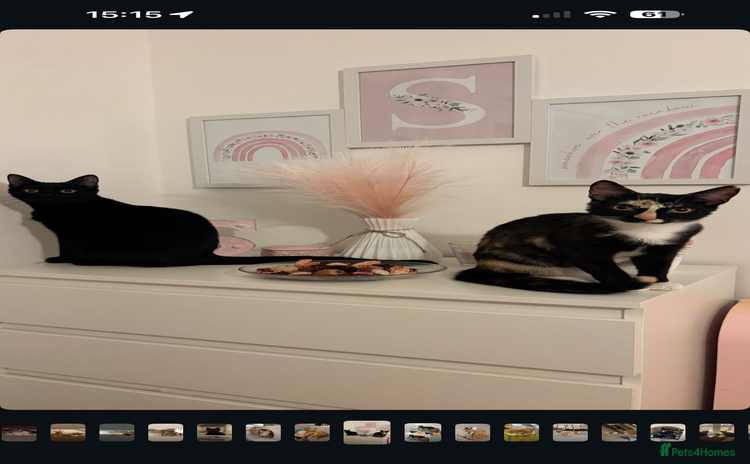Click the tortoiseshell cat in the main photo
Viewport: 750px width, 464px height.
pyautogui.click(x=610, y=240)
